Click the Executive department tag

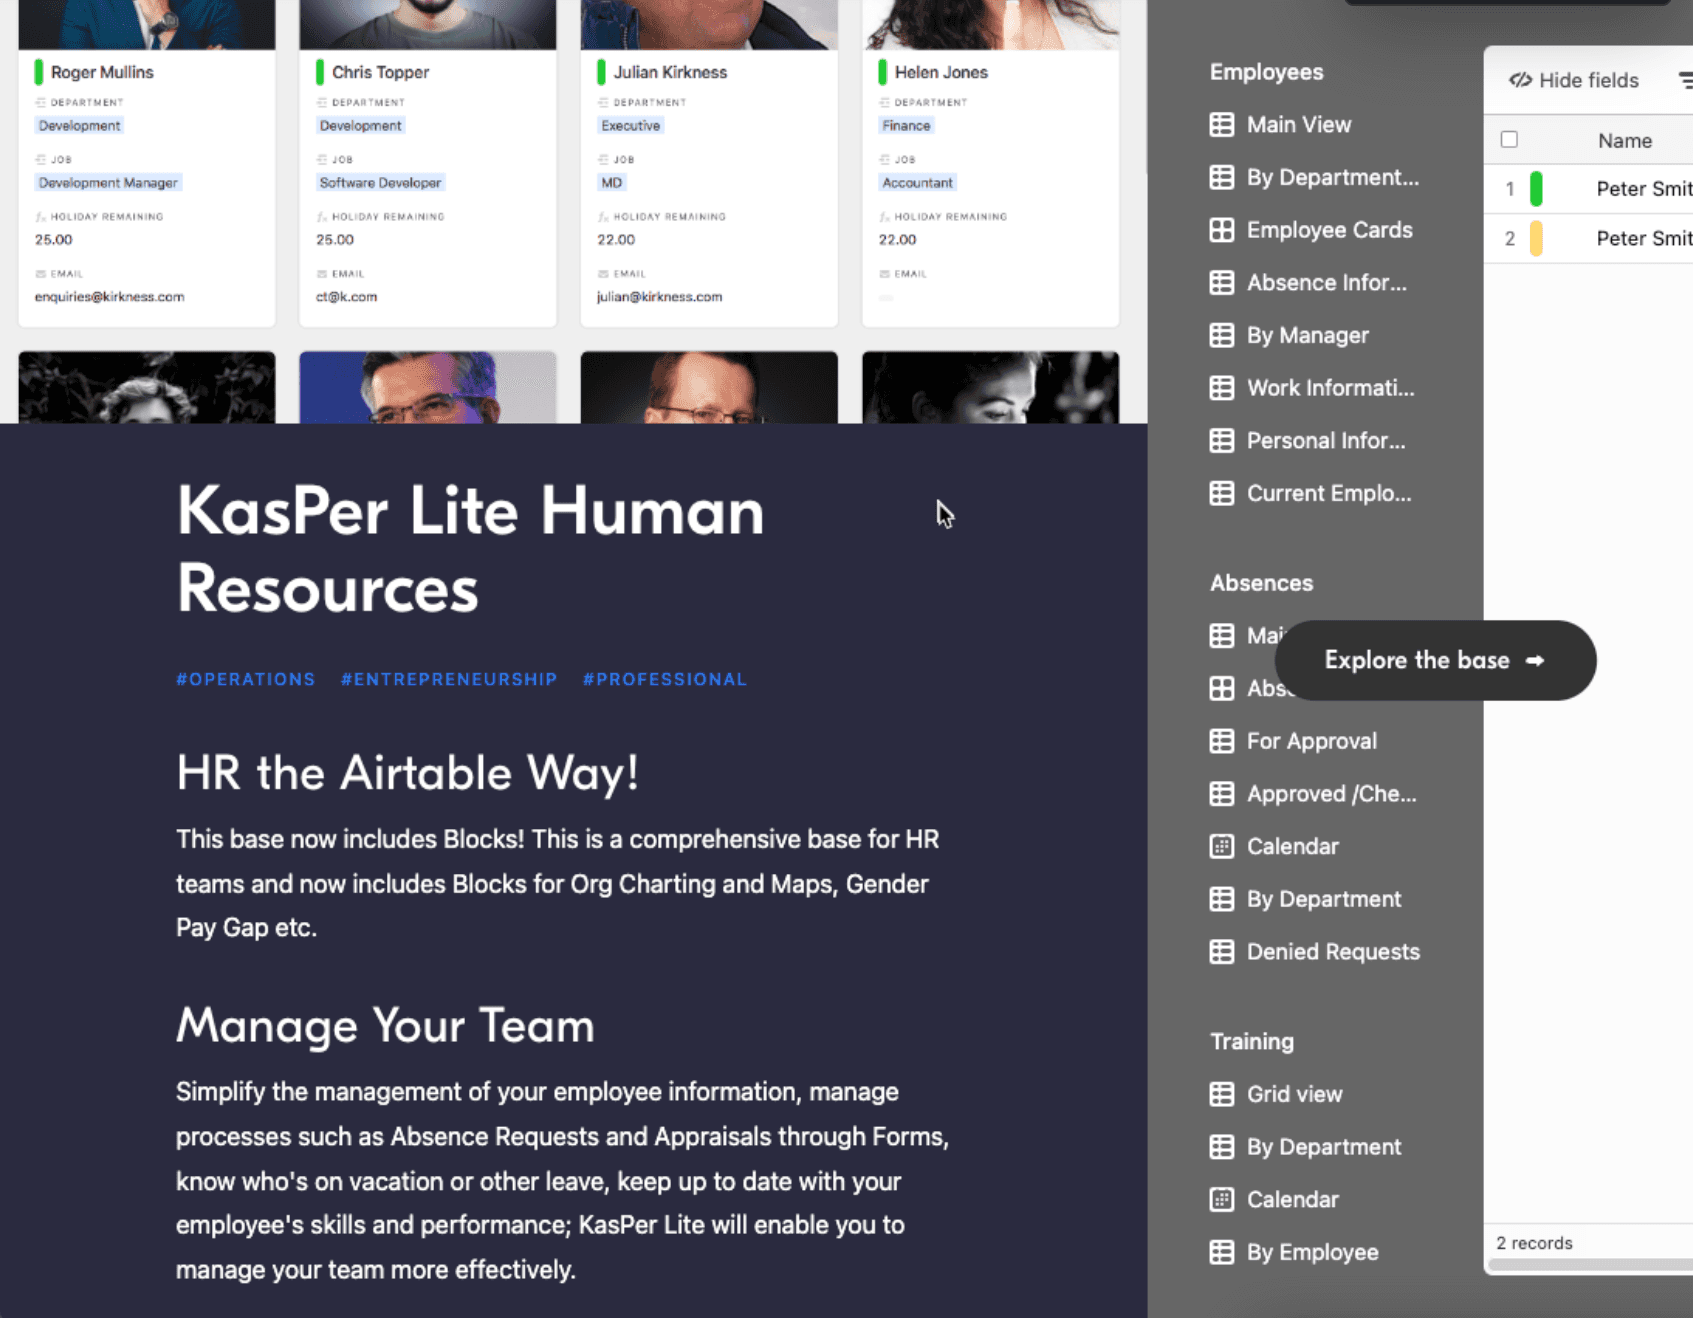pos(630,126)
